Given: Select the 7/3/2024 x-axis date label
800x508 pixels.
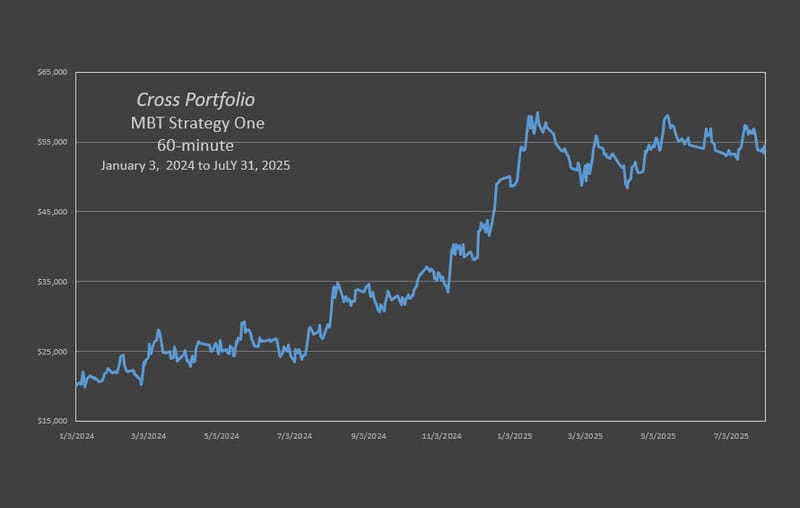Looking at the screenshot, I should click(x=294, y=436).
